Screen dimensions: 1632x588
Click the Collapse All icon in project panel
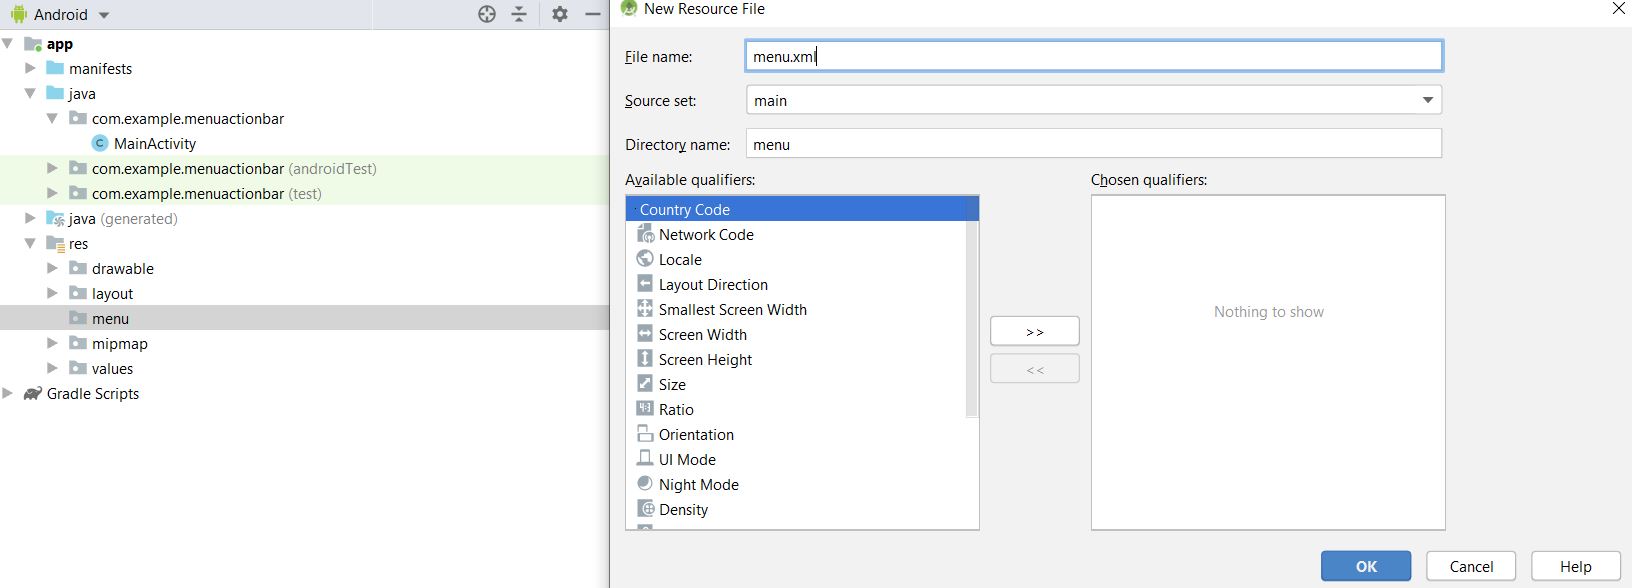[519, 14]
